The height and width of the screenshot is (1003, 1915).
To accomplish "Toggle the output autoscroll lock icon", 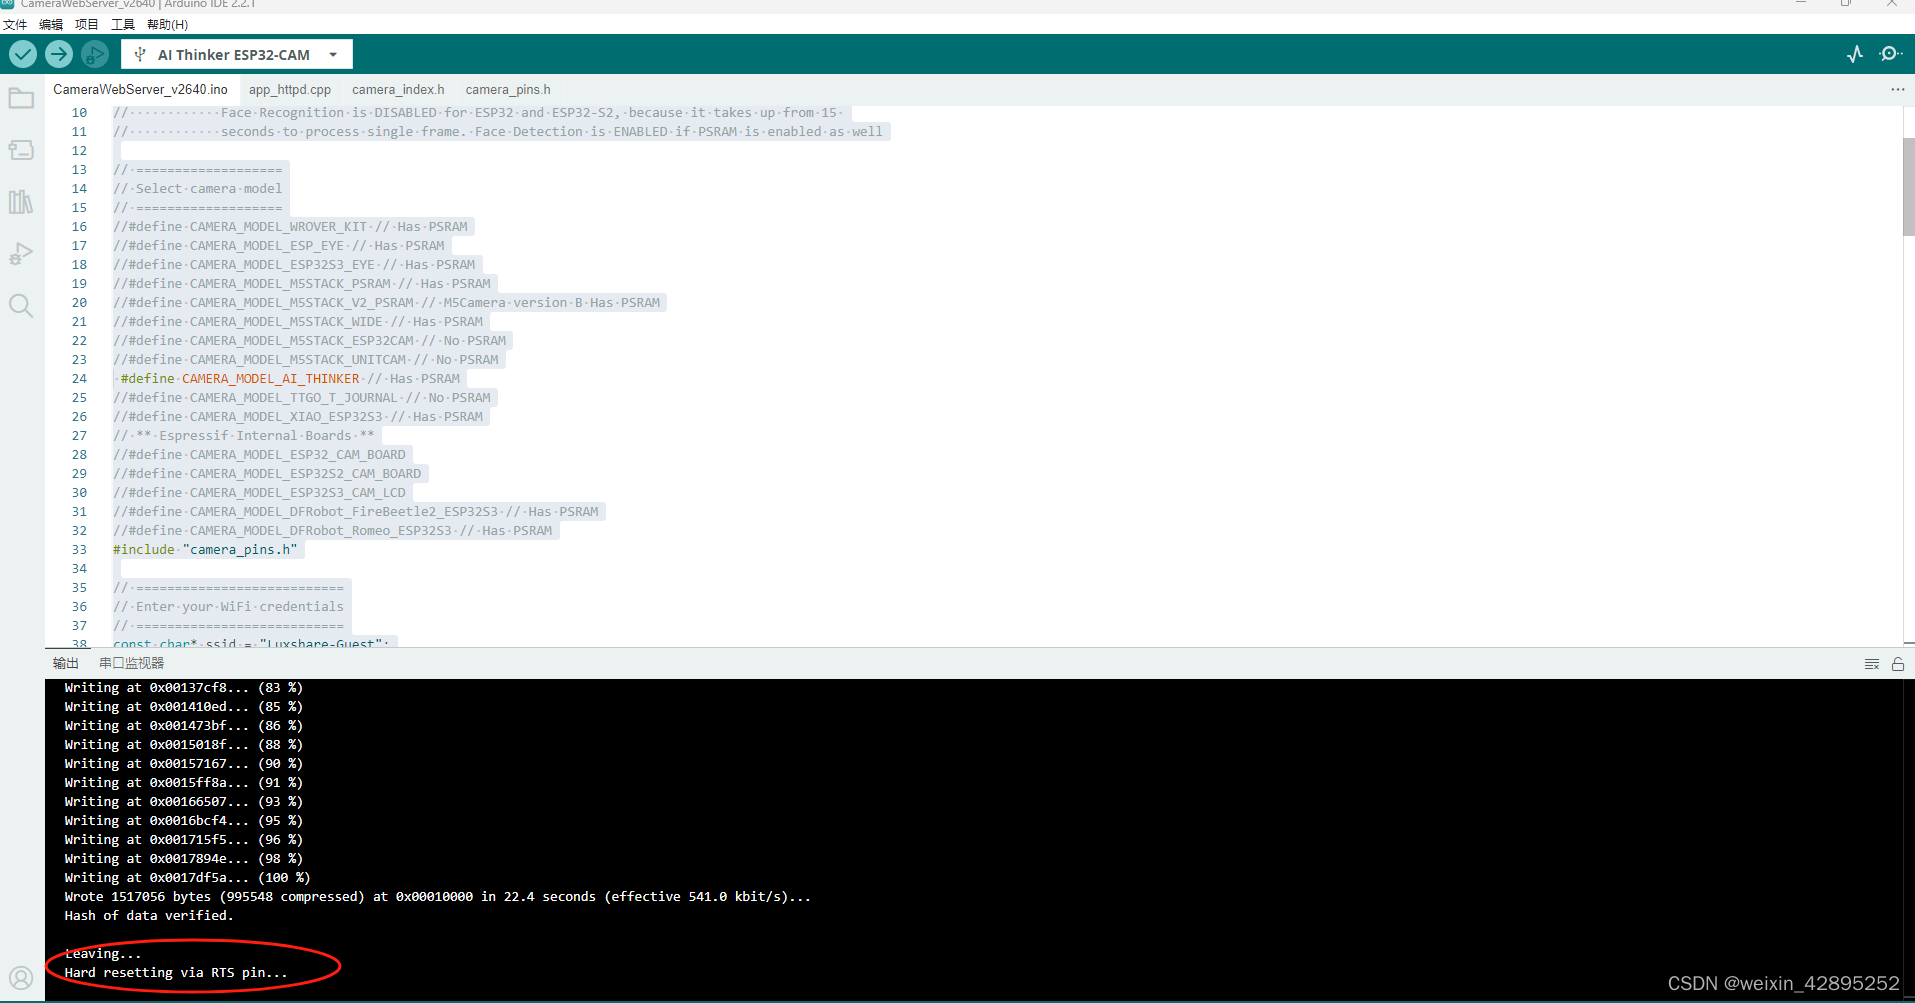I will pyautogui.click(x=1898, y=663).
